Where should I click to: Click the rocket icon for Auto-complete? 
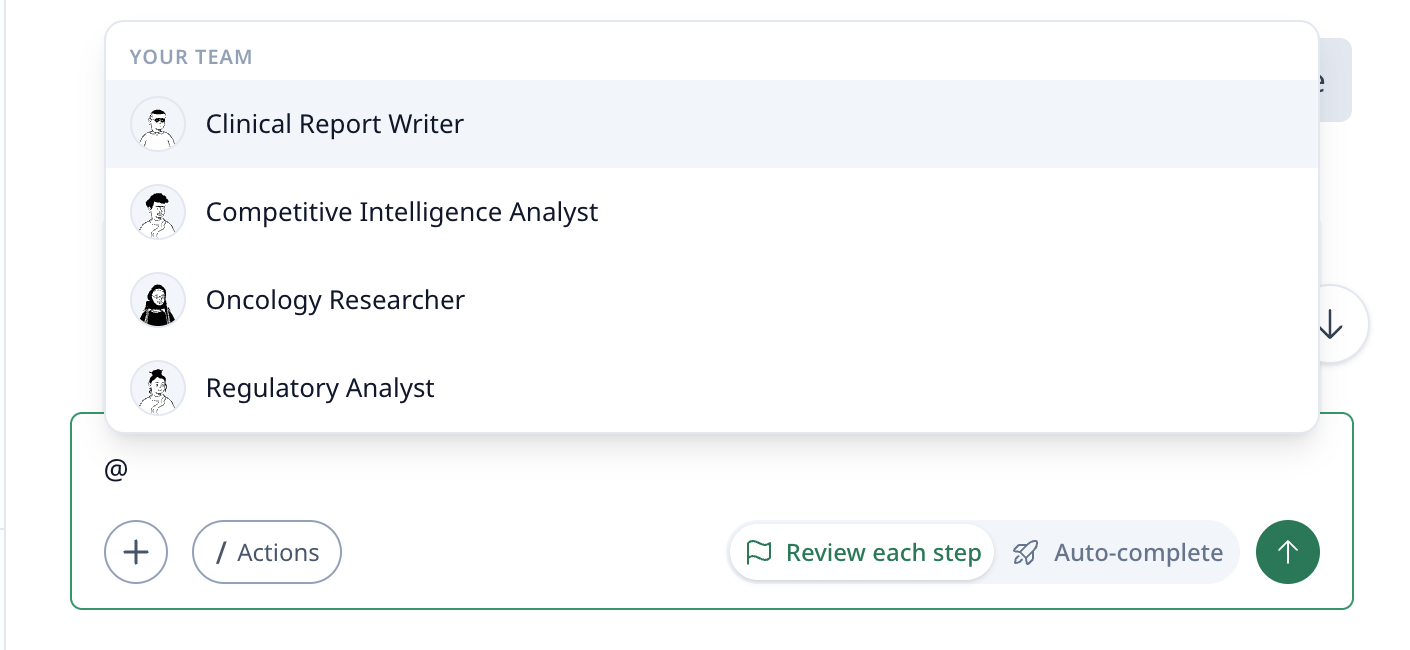pyautogui.click(x=1025, y=553)
